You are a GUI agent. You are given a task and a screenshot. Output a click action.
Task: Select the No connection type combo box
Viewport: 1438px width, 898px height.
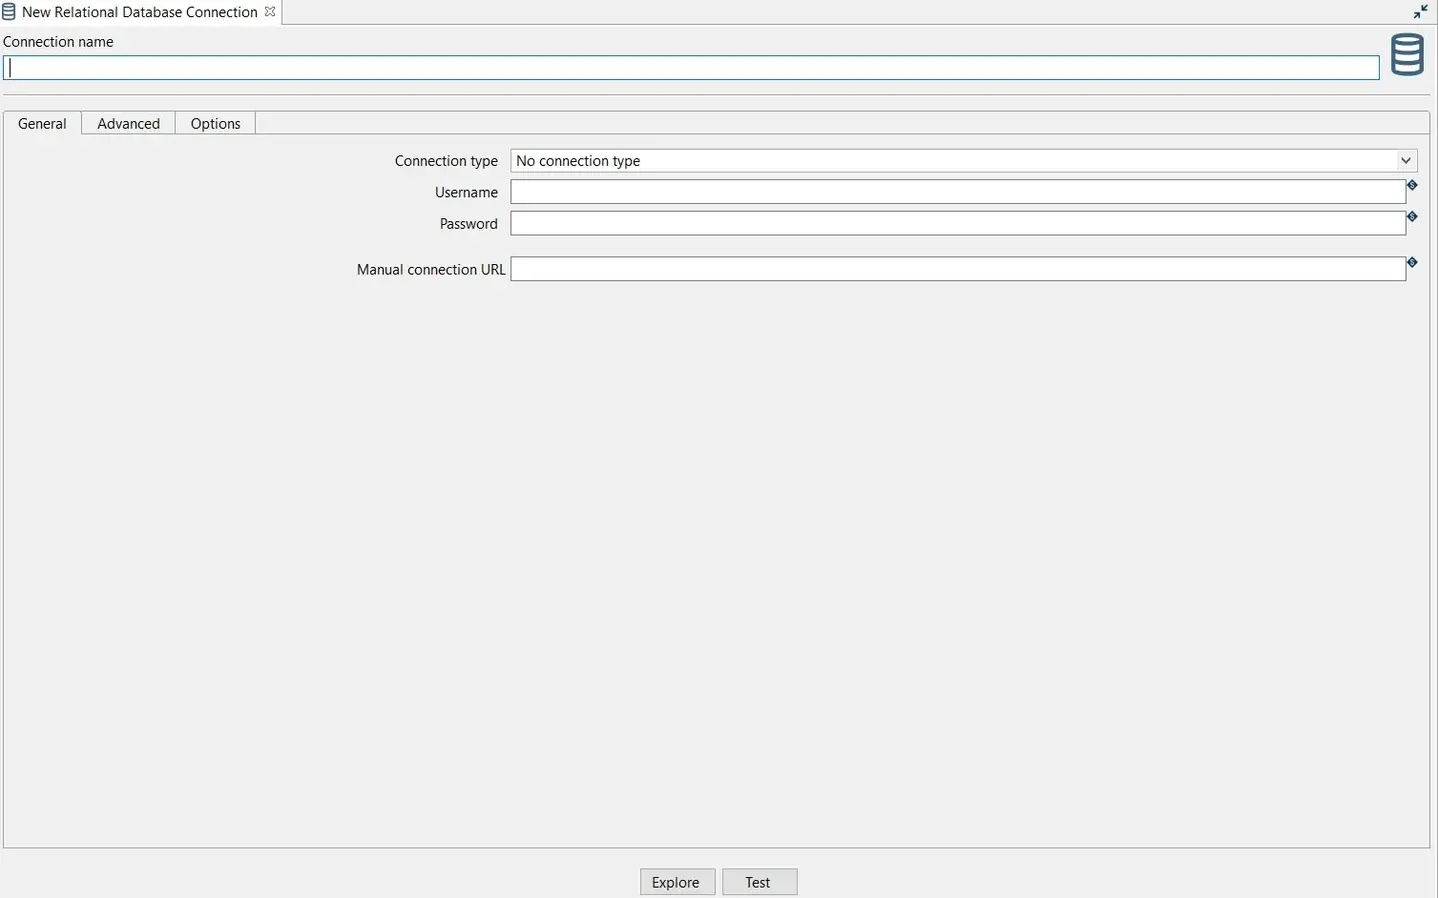(x=900, y=160)
